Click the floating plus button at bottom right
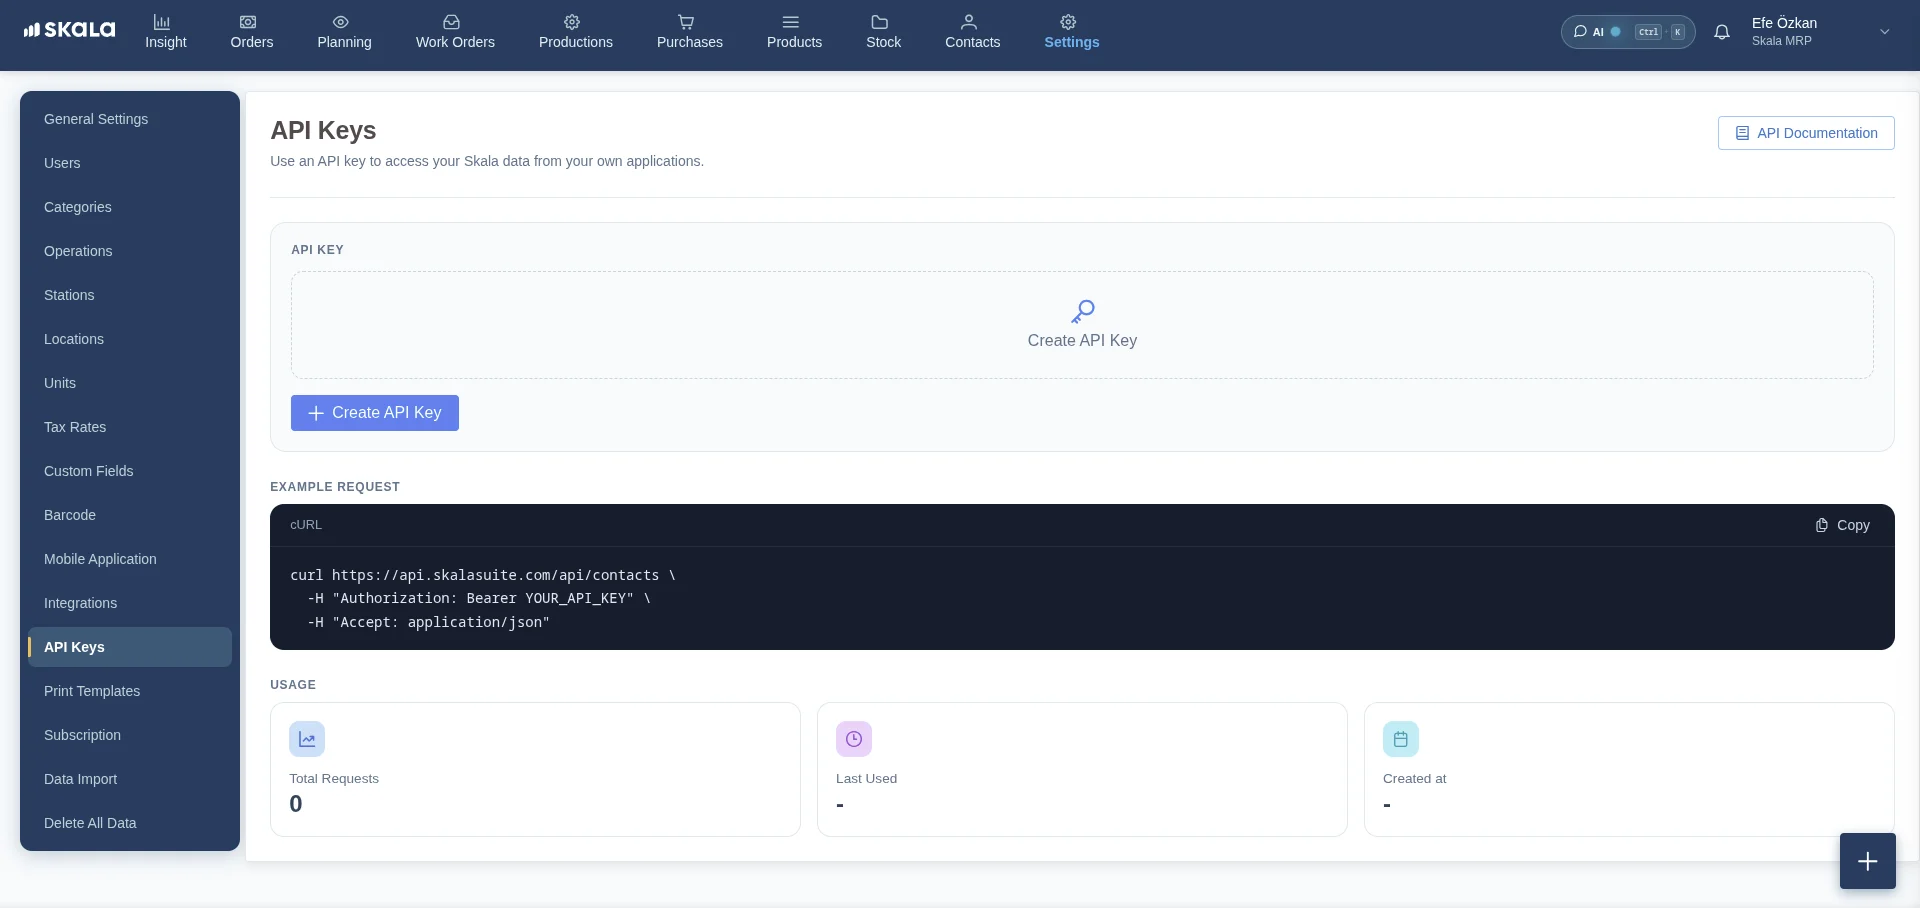1920x908 pixels. click(1868, 861)
